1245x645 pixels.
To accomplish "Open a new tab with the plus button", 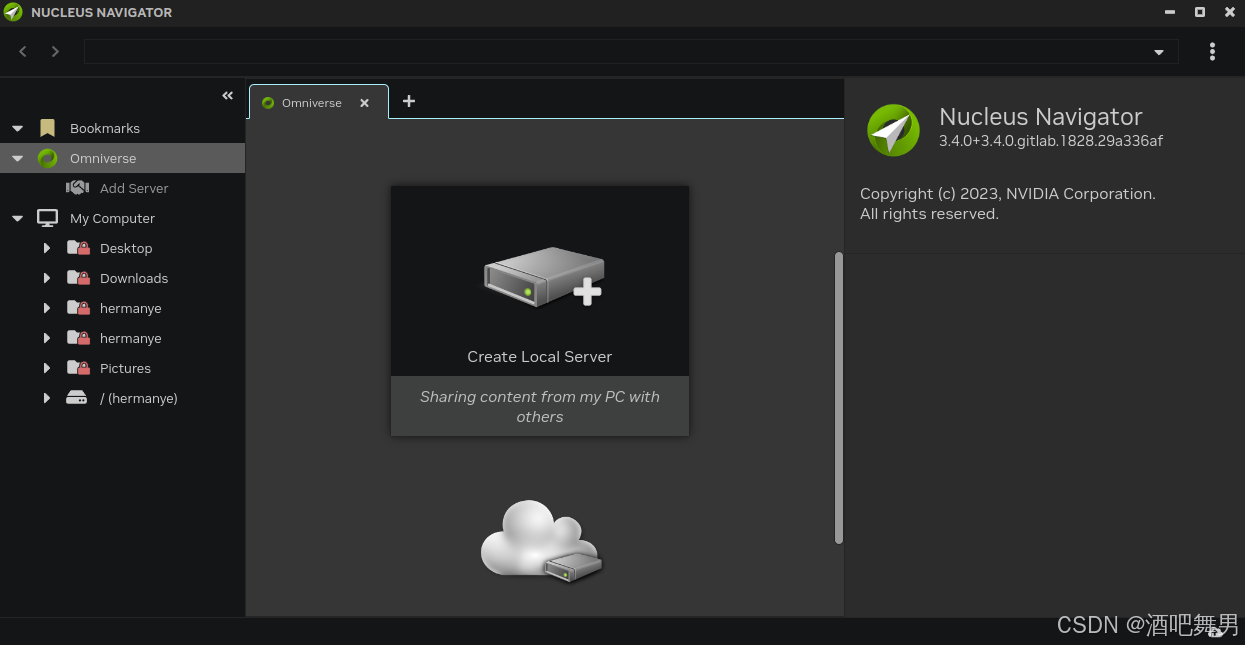I will point(408,101).
